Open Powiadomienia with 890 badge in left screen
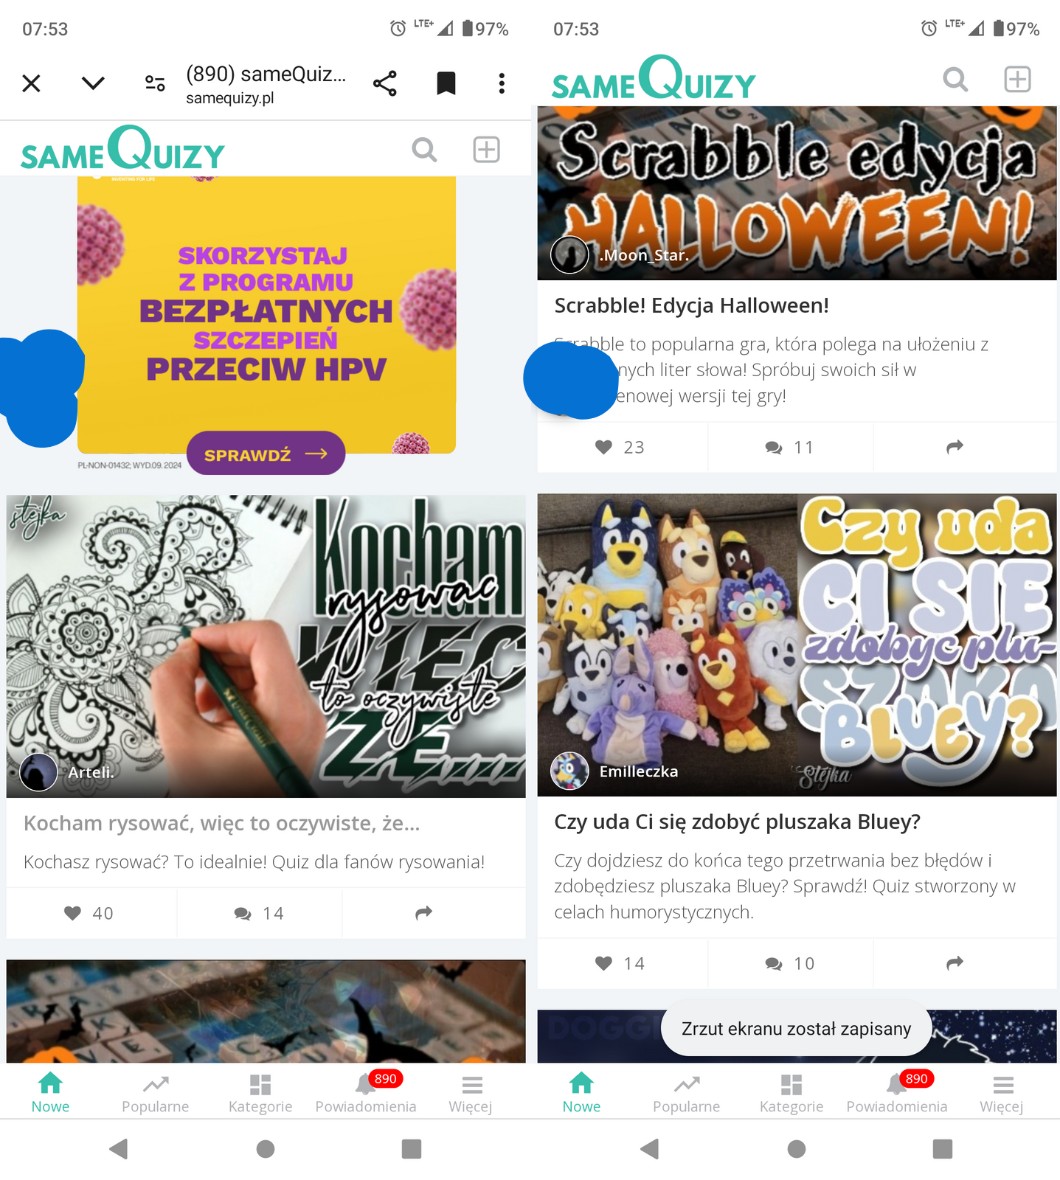This screenshot has width=1060, height=1180. (x=366, y=1093)
